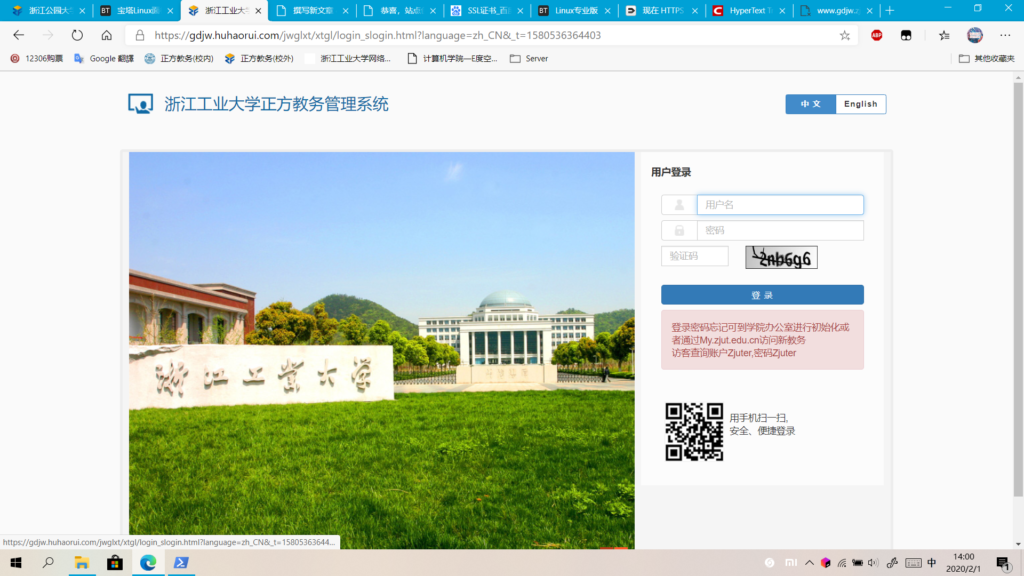
Task: Open the Google 翻译 bookmark
Action: tap(104, 58)
